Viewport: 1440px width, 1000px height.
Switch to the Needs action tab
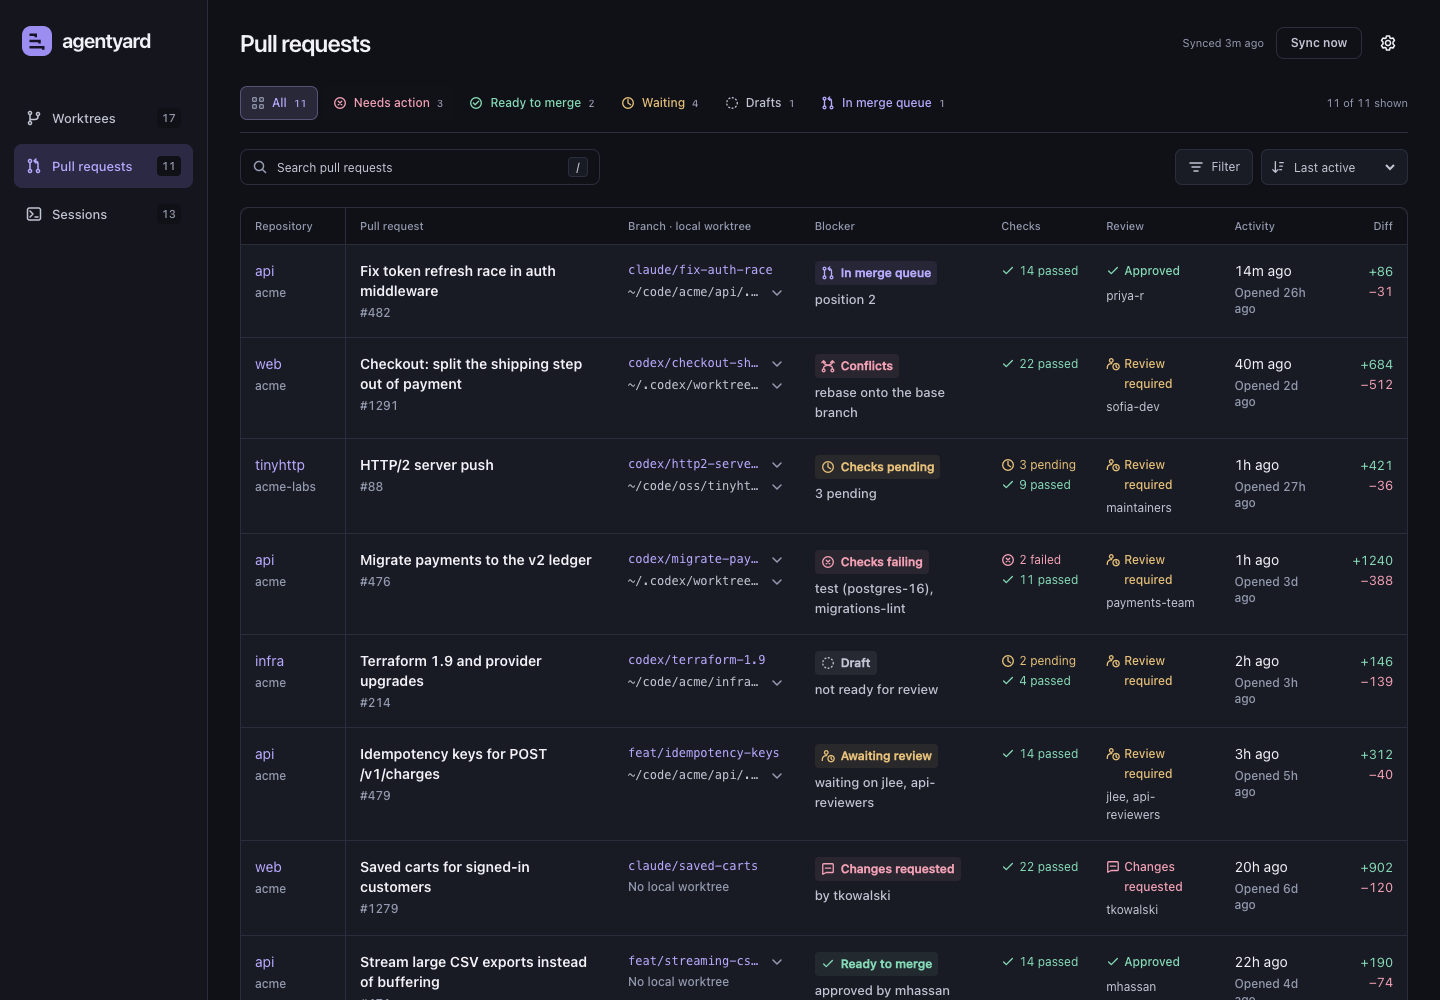pyautogui.click(x=388, y=103)
